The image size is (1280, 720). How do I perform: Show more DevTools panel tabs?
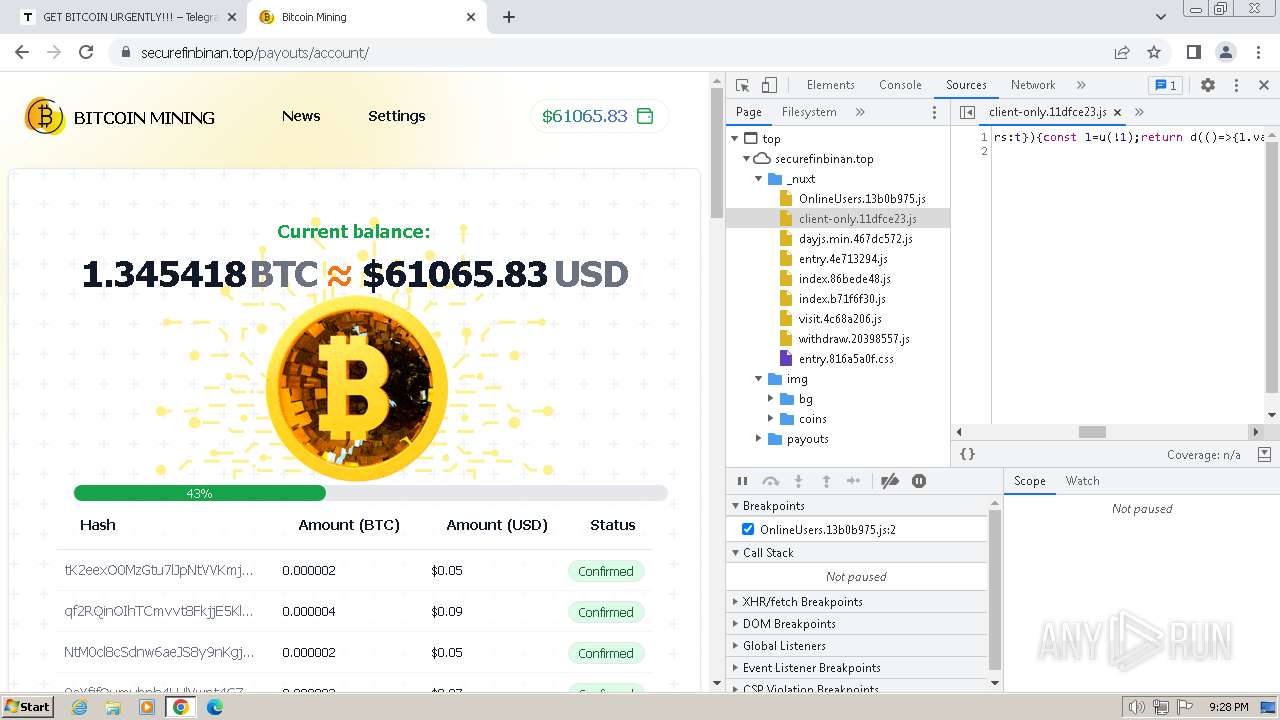click(1081, 85)
